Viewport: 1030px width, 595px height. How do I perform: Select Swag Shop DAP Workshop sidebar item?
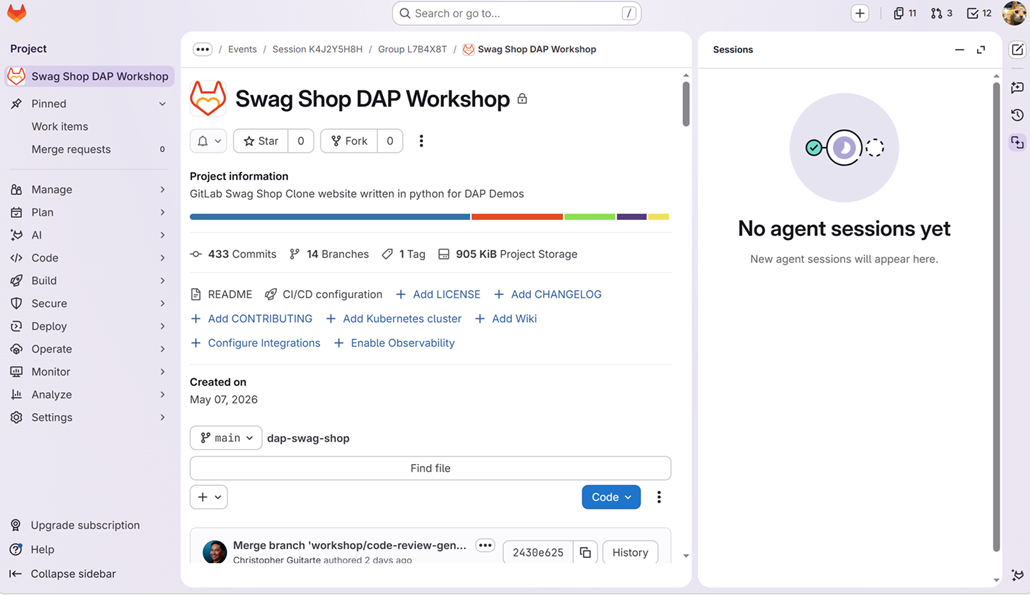pyautogui.click(x=89, y=76)
